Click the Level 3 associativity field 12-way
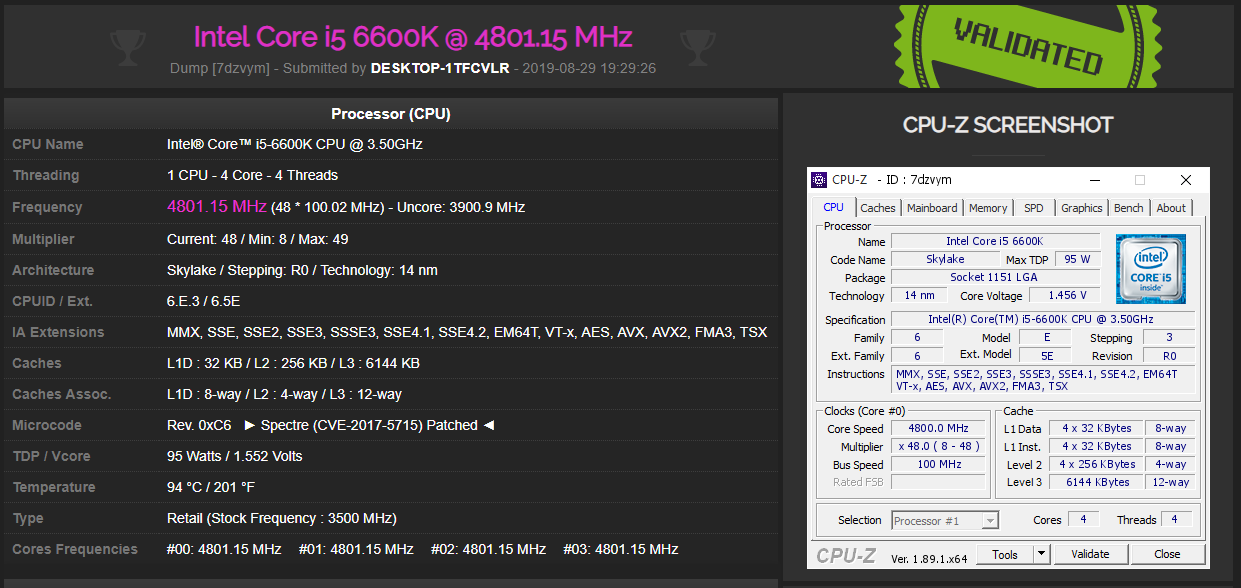This screenshot has width=1241, height=588. coord(1170,482)
